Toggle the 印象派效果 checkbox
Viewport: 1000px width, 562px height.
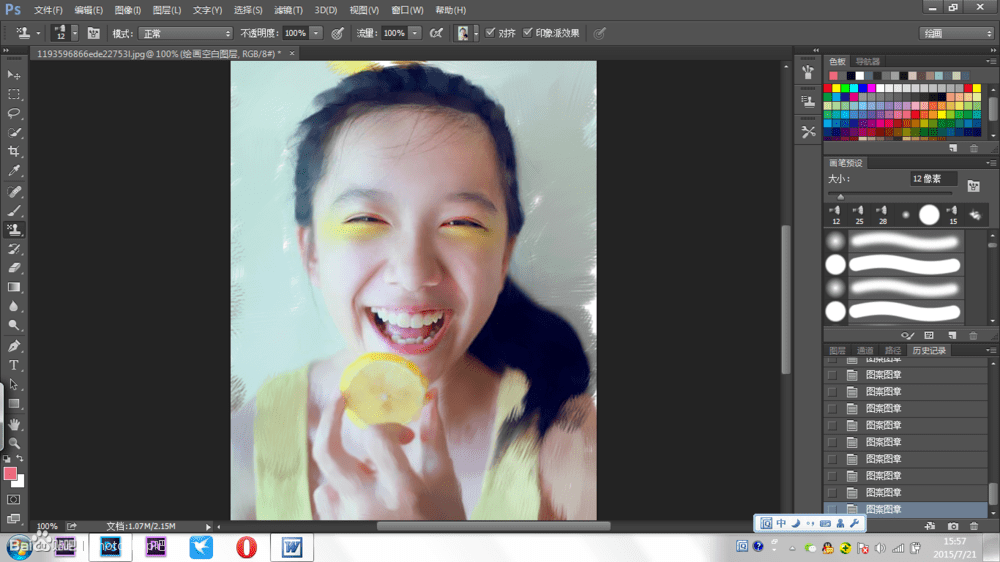coord(527,33)
